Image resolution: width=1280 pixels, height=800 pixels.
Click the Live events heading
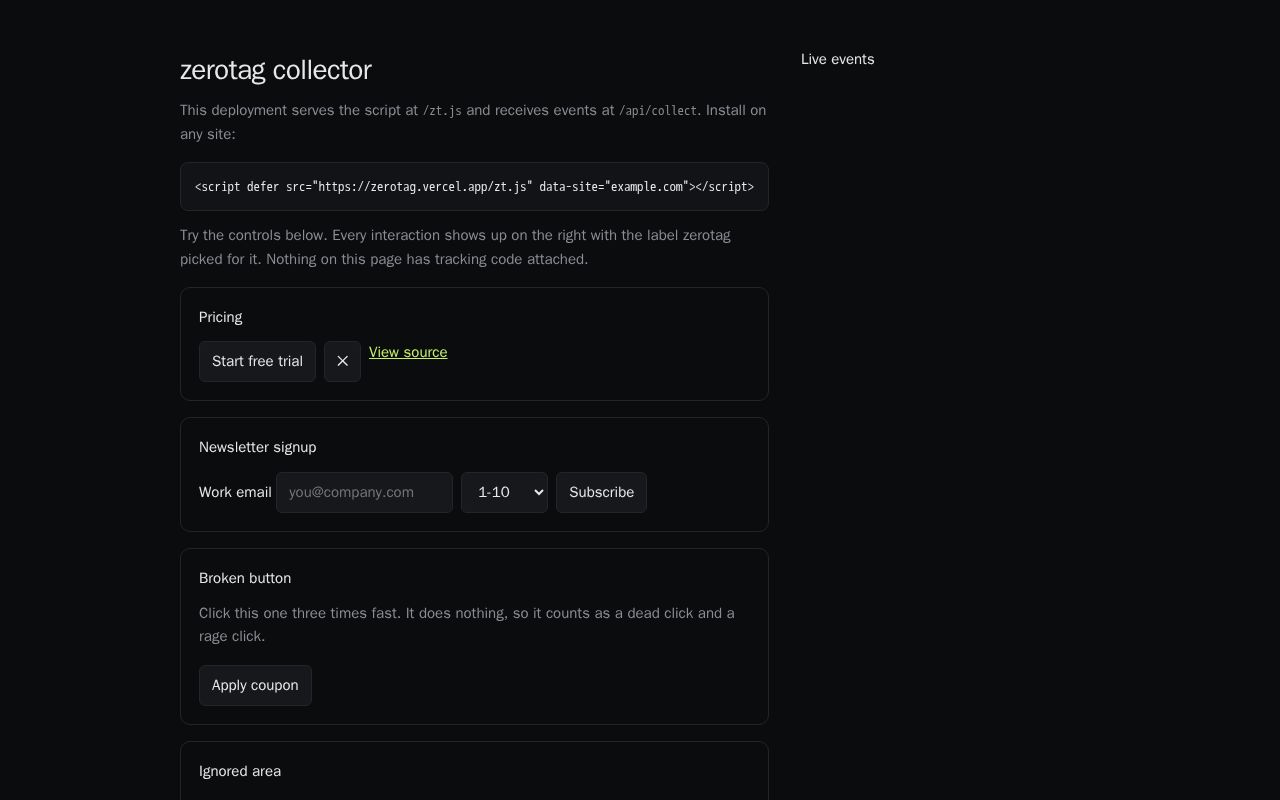[x=838, y=59]
